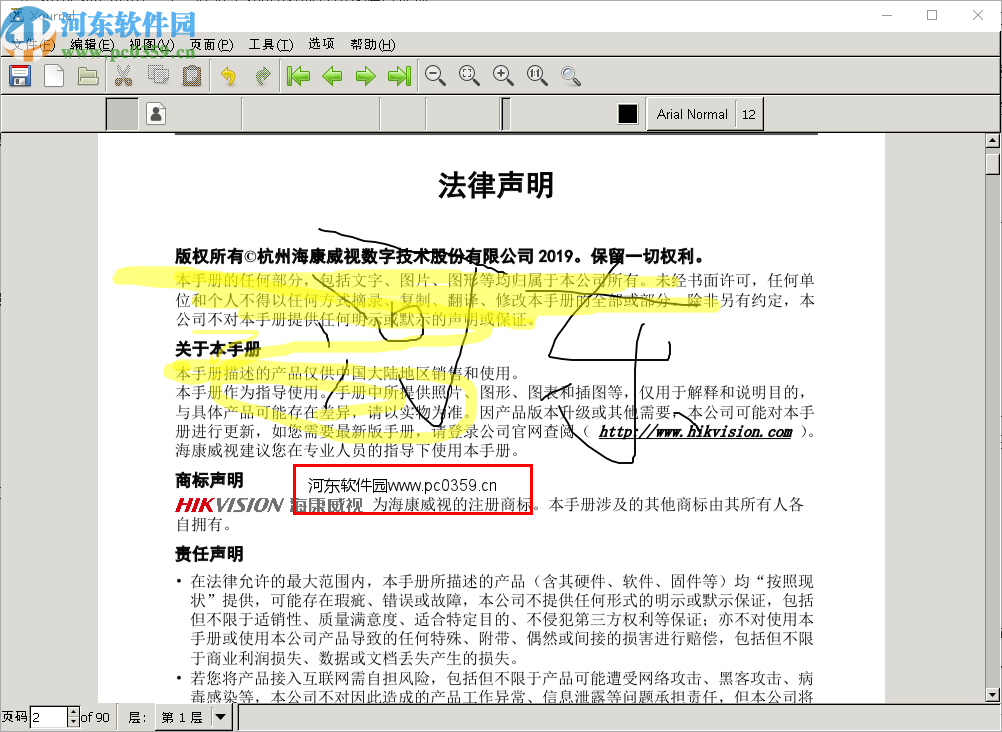This screenshot has width=1002, height=732.
Task: Zoom out of the document
Action: [435, 75]
